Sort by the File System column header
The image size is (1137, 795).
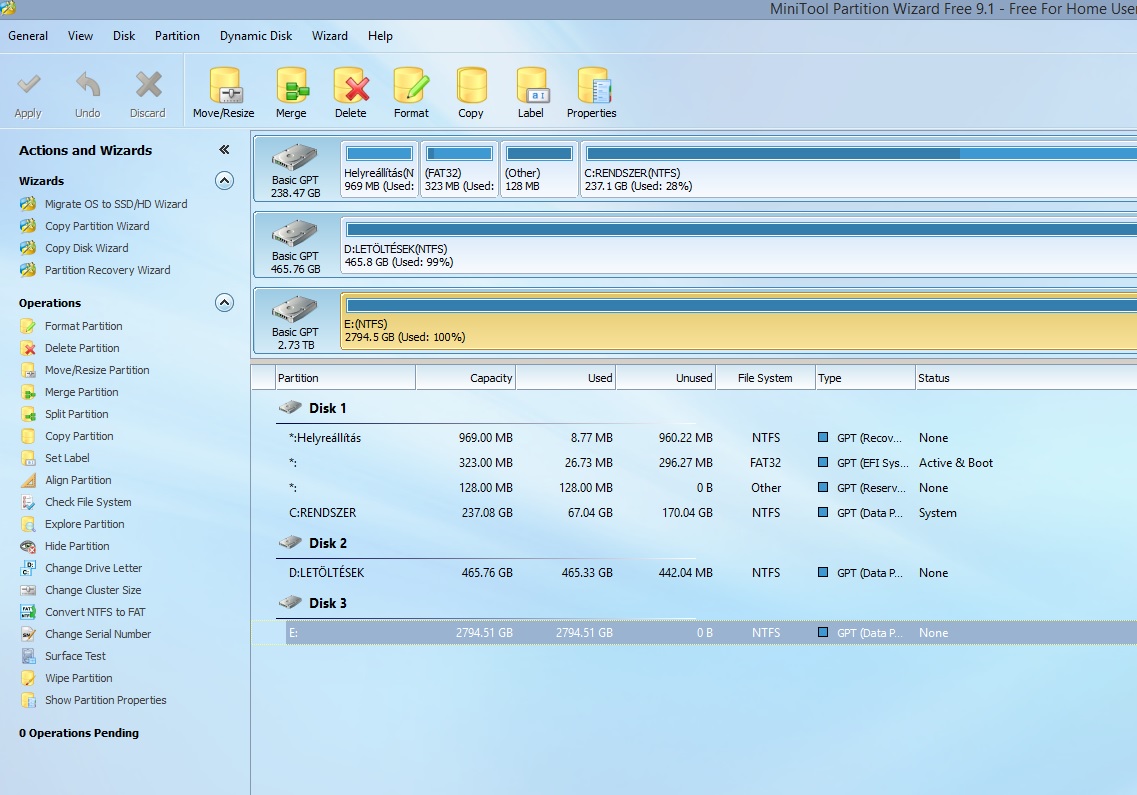click(765, 378)
